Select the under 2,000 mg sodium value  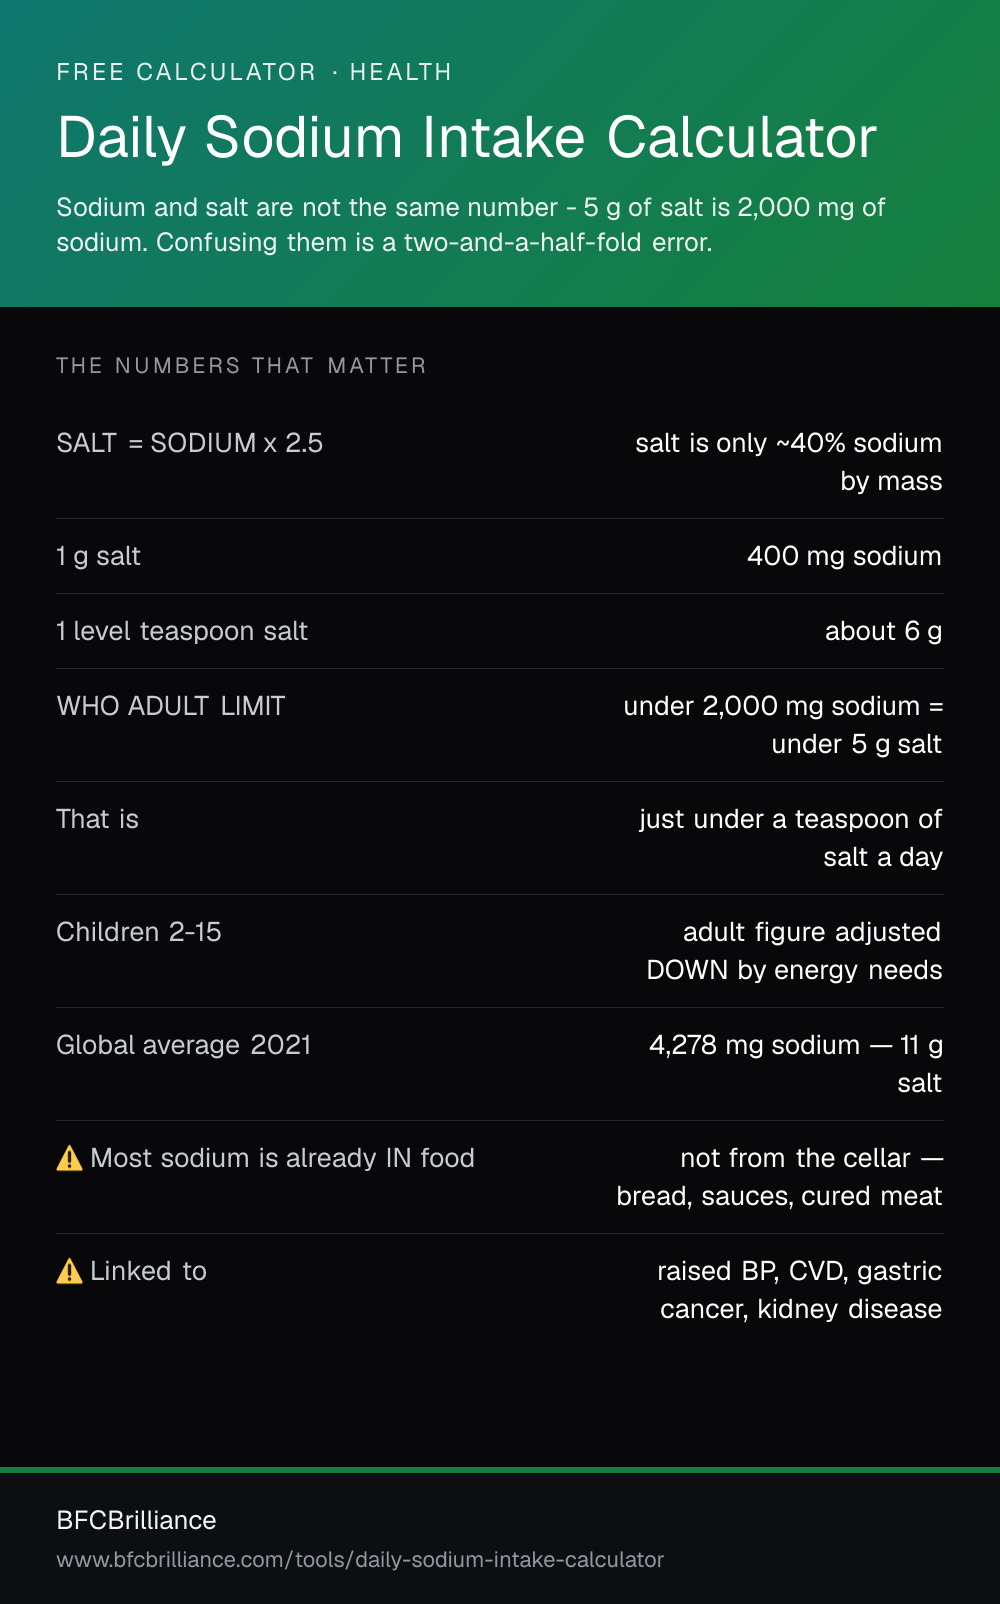pyautogui.click(x=783, y=725)
